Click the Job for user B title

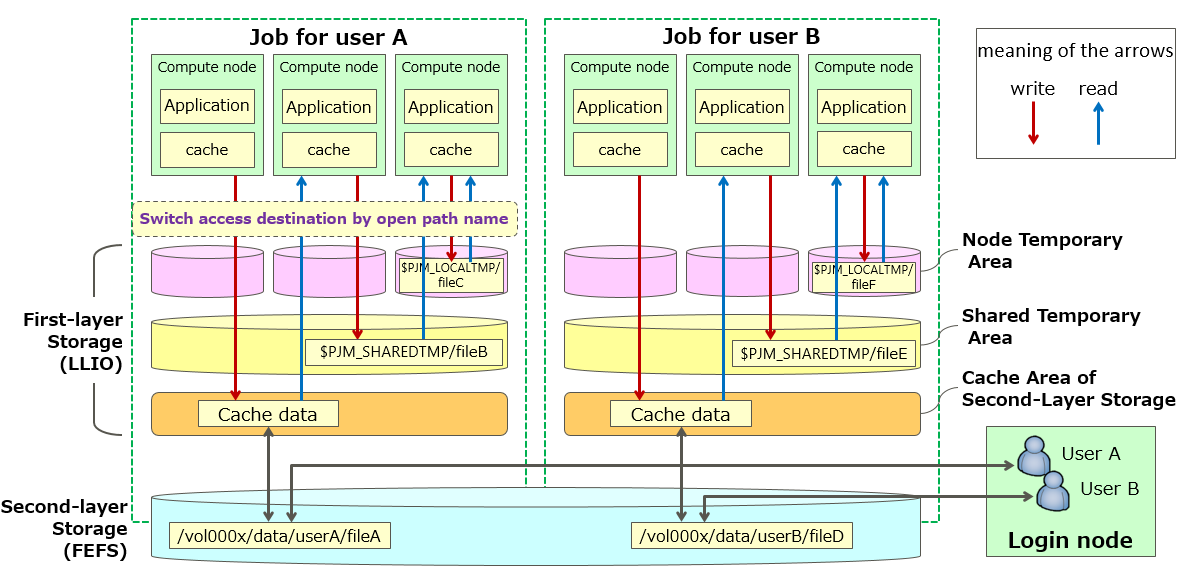click(741, 37)
